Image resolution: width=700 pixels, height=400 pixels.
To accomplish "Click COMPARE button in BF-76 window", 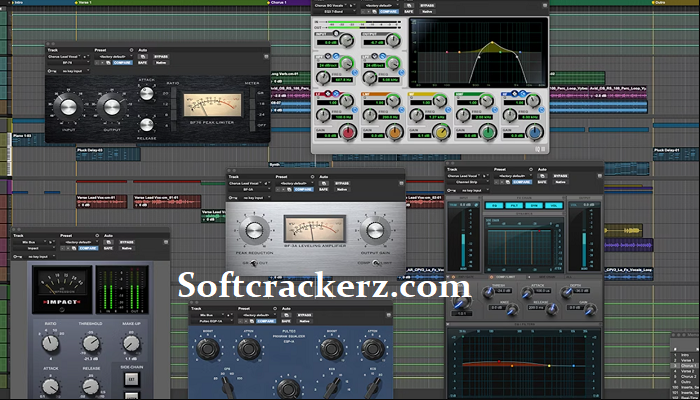I will (122, 63).
